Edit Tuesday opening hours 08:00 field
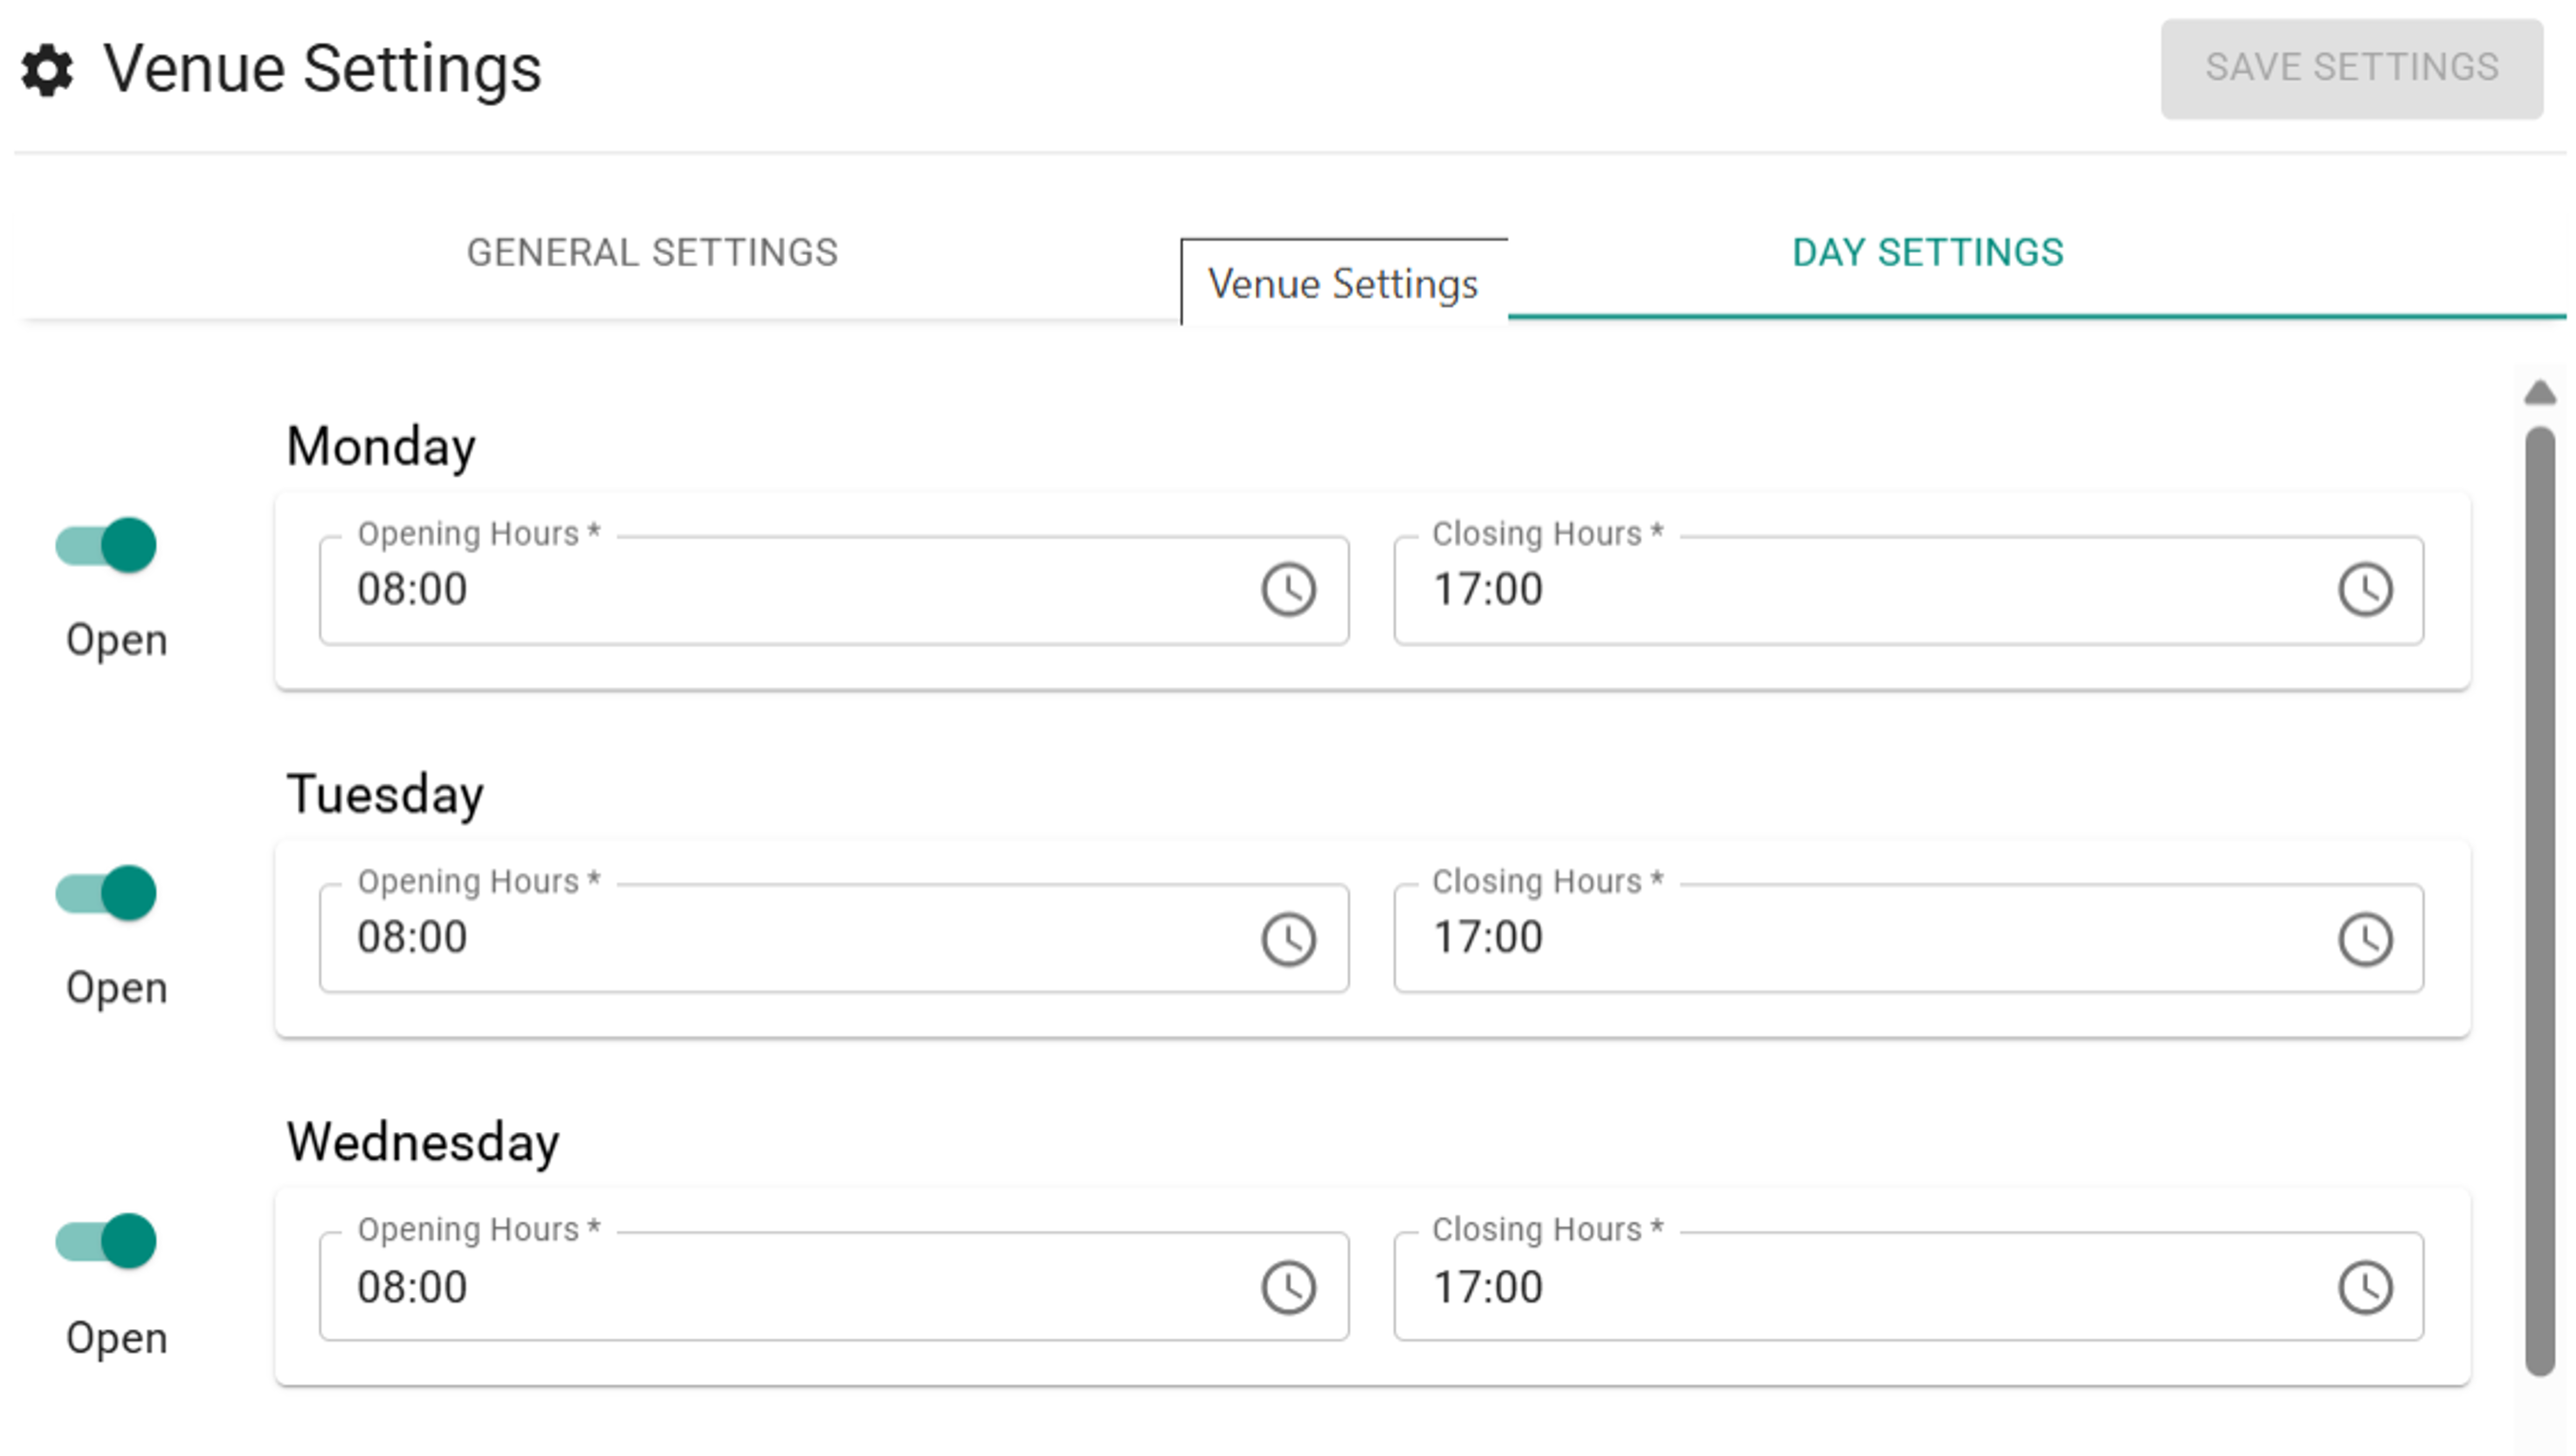 (x=780, y=938)
